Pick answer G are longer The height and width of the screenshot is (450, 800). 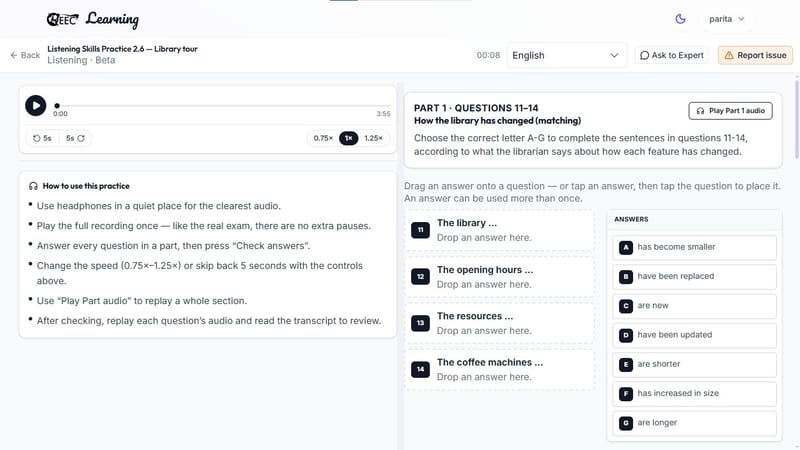pyautogui.click(x=694, y=423)
